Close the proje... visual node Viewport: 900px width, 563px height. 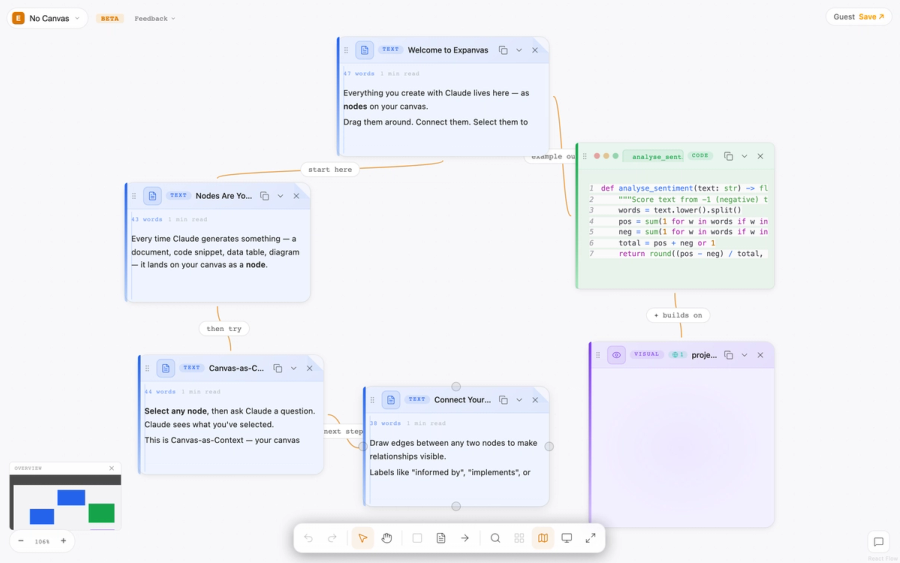[761, 355]
